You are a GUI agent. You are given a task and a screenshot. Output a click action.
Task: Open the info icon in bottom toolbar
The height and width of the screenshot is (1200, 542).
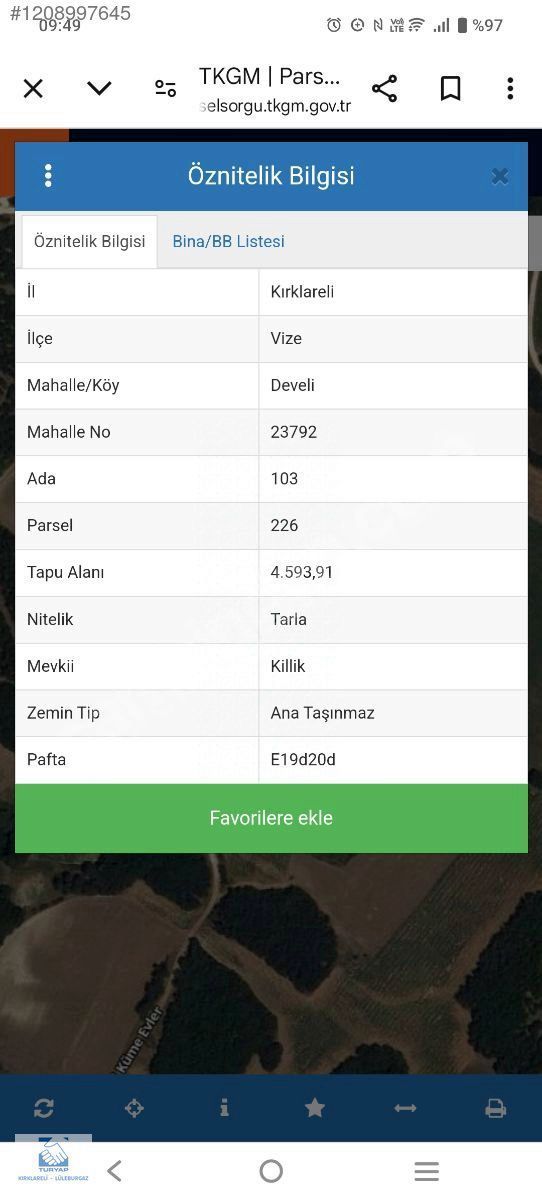pos(224,1107)
